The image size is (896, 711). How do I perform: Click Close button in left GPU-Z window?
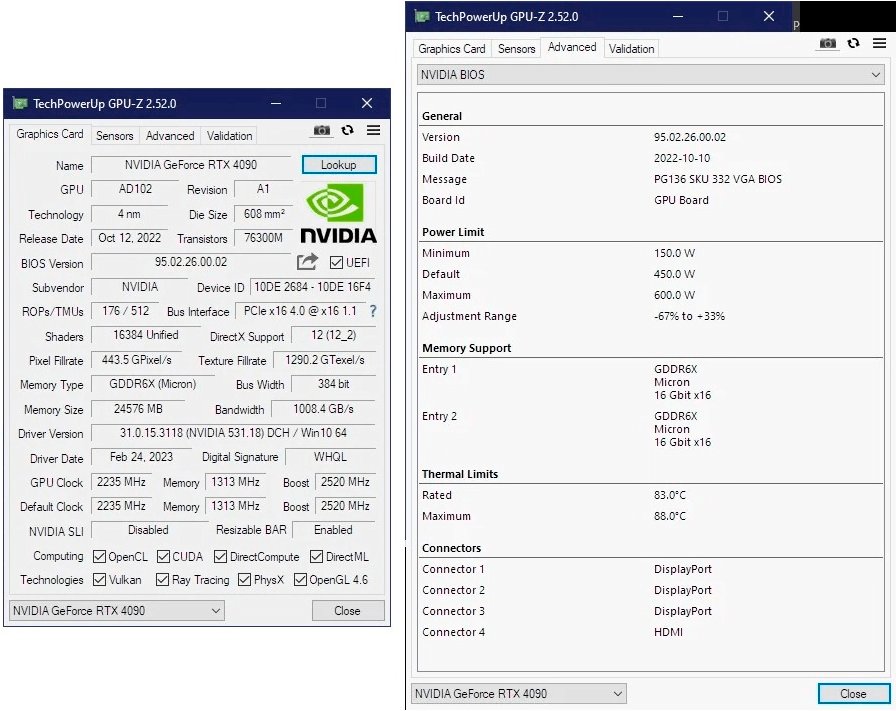(x=347, y=610)
